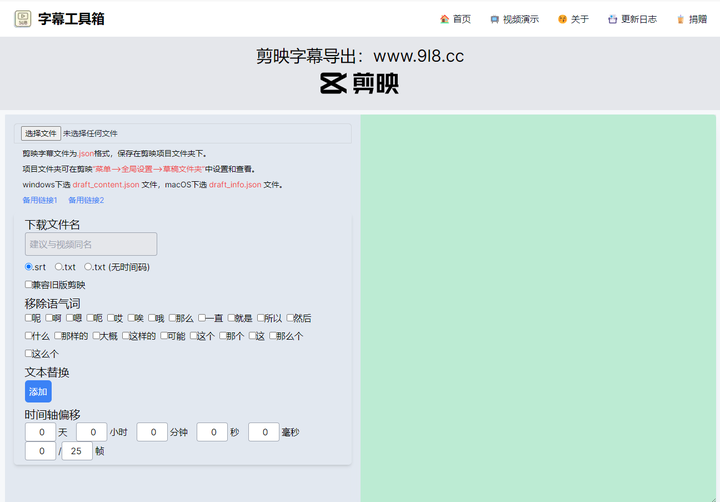The height and width of the screenshot is (502, 720).
Task: Select the .txt (无时间码) radio button
Action: click(x=88, y=266)
